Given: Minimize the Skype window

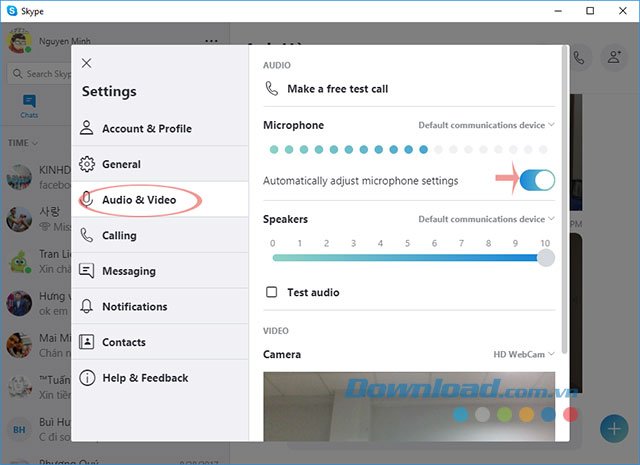Looking at the screenshot, I should point(558,11).
